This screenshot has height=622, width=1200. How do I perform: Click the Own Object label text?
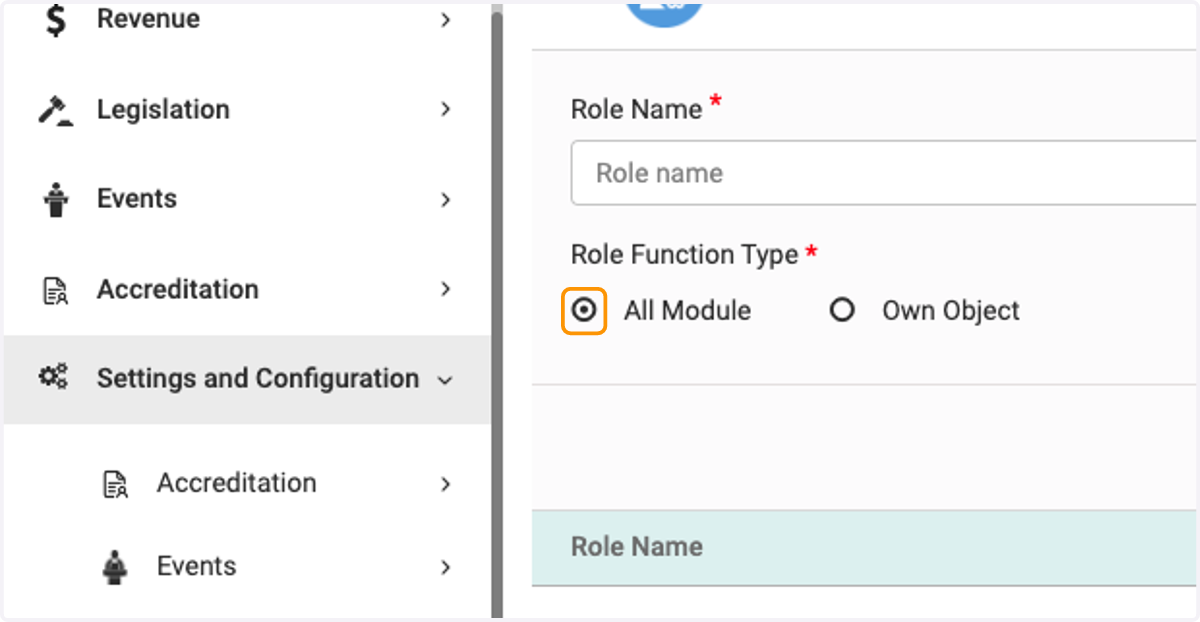(950, 310)
